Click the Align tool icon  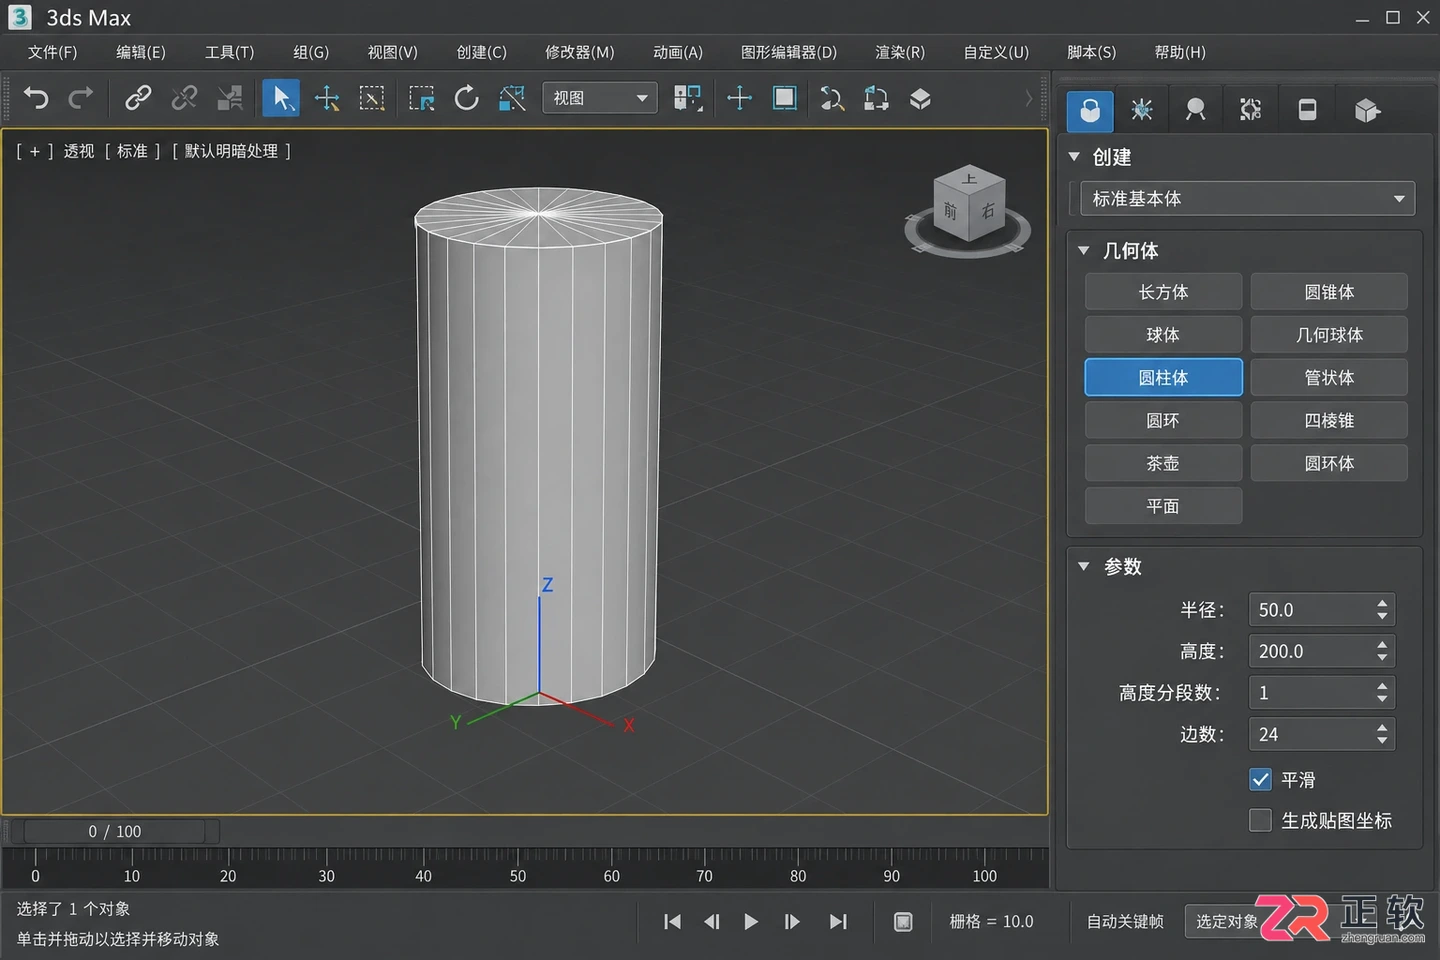pos(877,98)
